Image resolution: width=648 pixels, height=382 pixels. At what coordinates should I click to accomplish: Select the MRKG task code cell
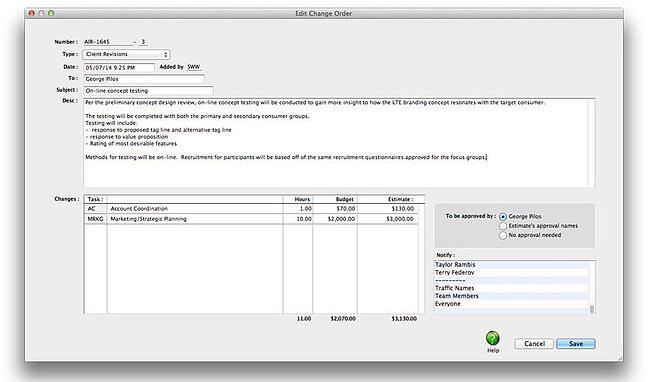point(95,219)
